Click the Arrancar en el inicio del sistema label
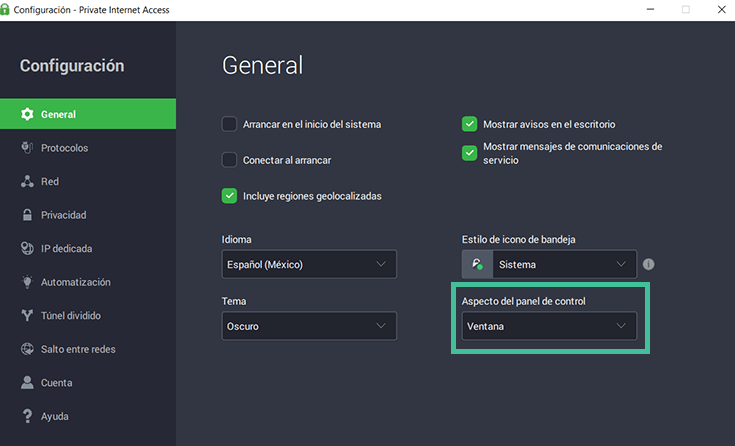Viewport: 735px width, 446px height. pyautogui.click(x=312, y=124)
